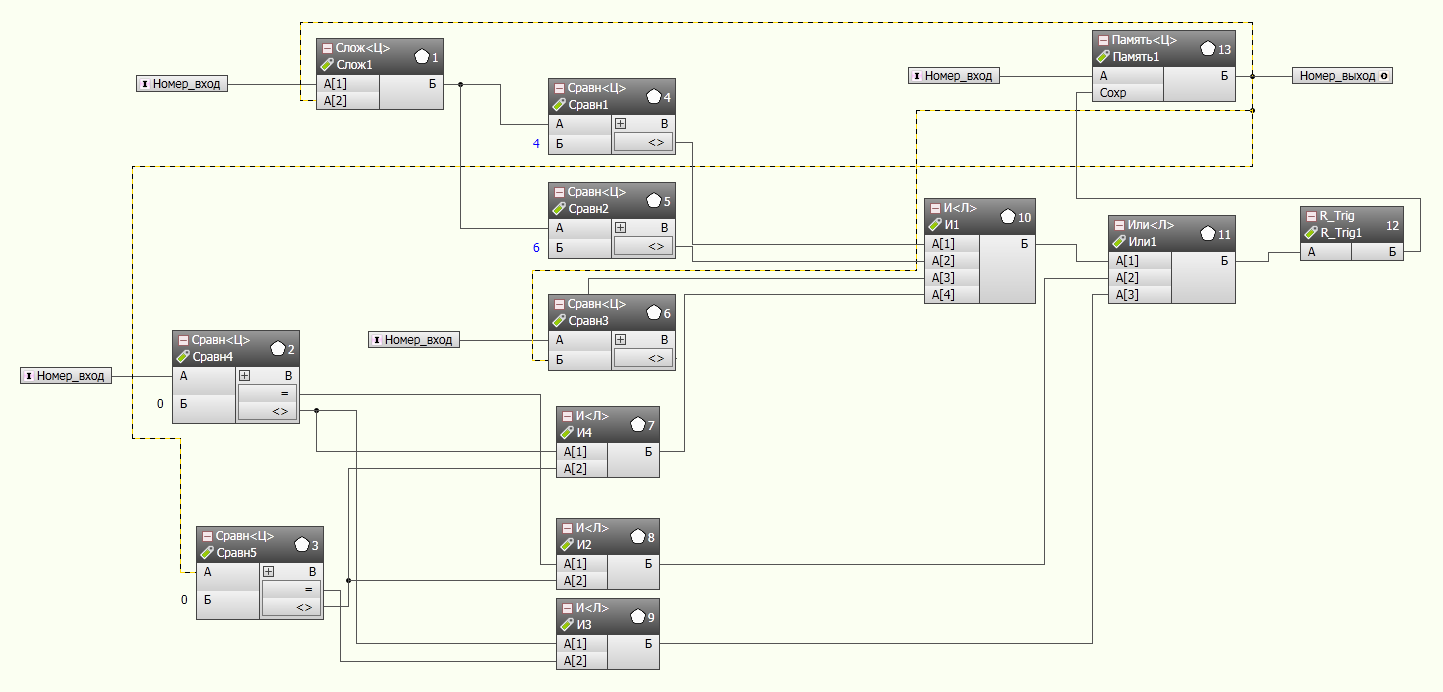The height and width of the screenshot is (692, 1443).
Task: Click the green tag icon of Сравн4
Action: click(183, 356)
